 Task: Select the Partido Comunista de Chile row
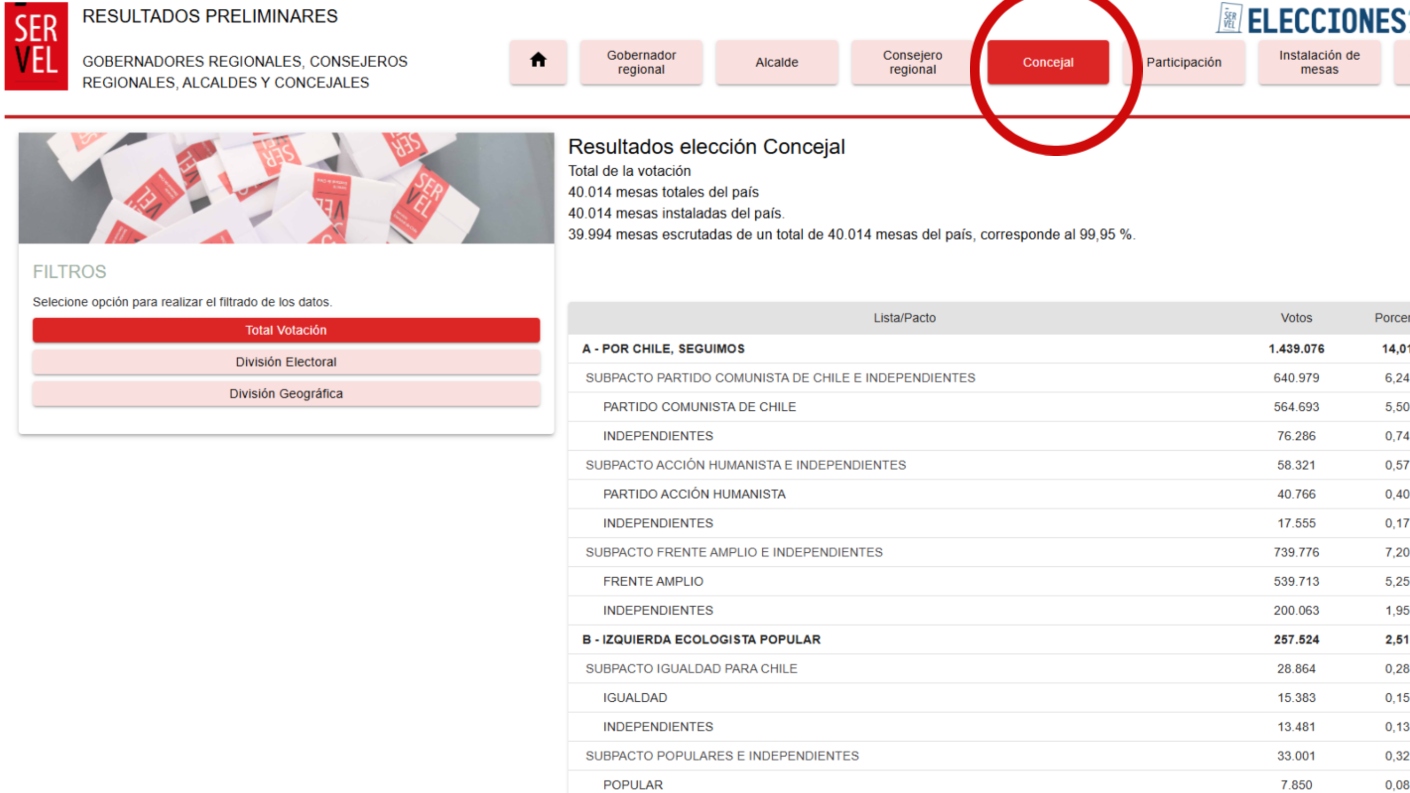click(x=699, y=407)
